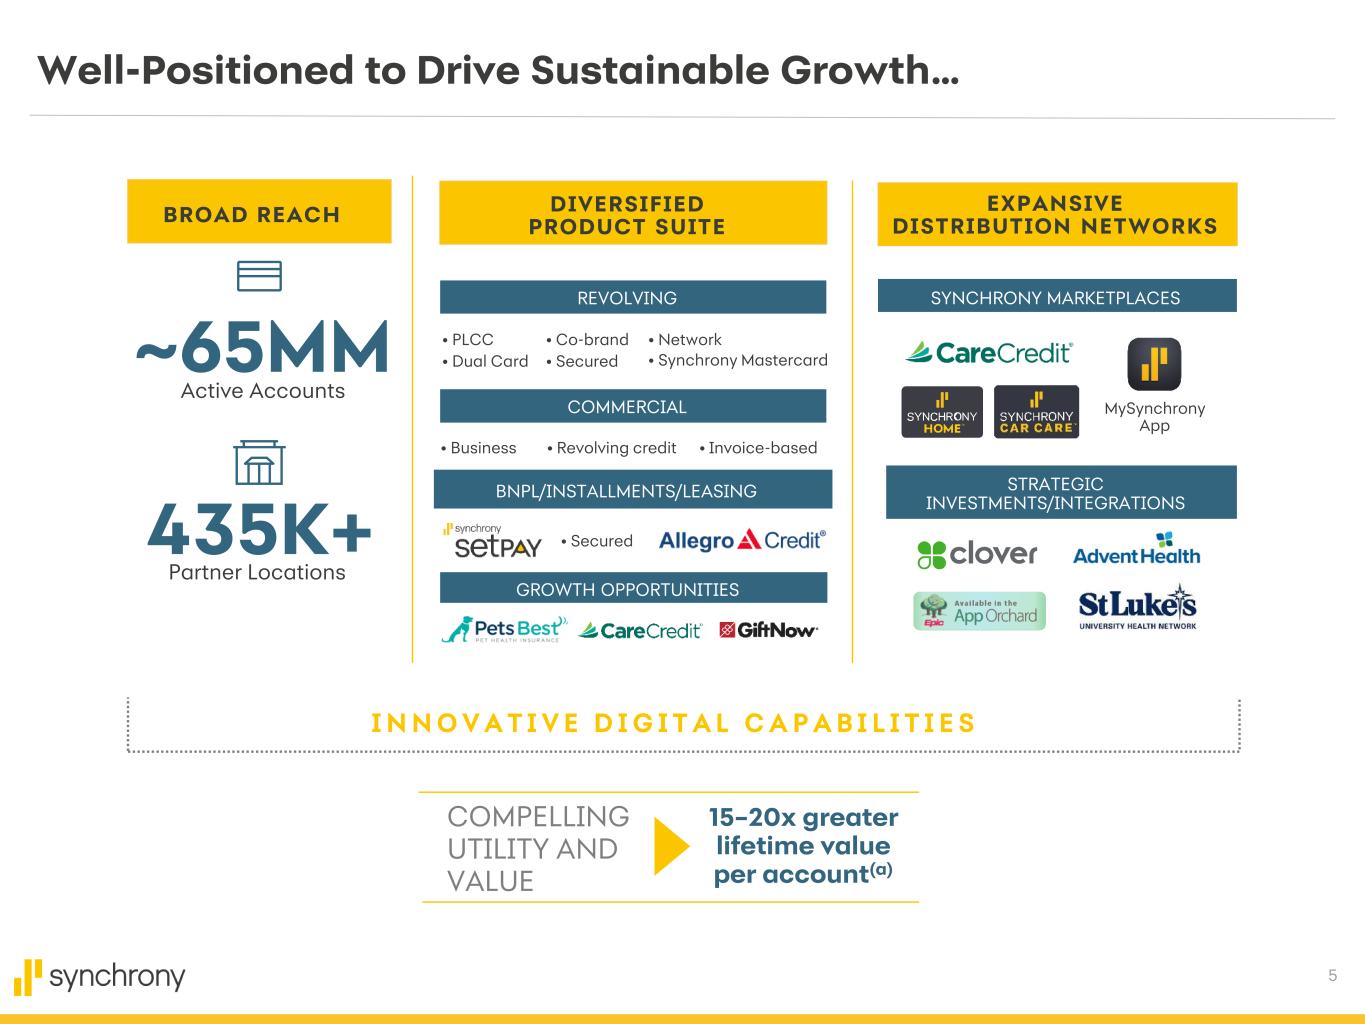The height and width of the screenshot is (1024, 1365).
Task: Click the St Luke's University Health Network logo
Action: click(x=1137, y=608)
